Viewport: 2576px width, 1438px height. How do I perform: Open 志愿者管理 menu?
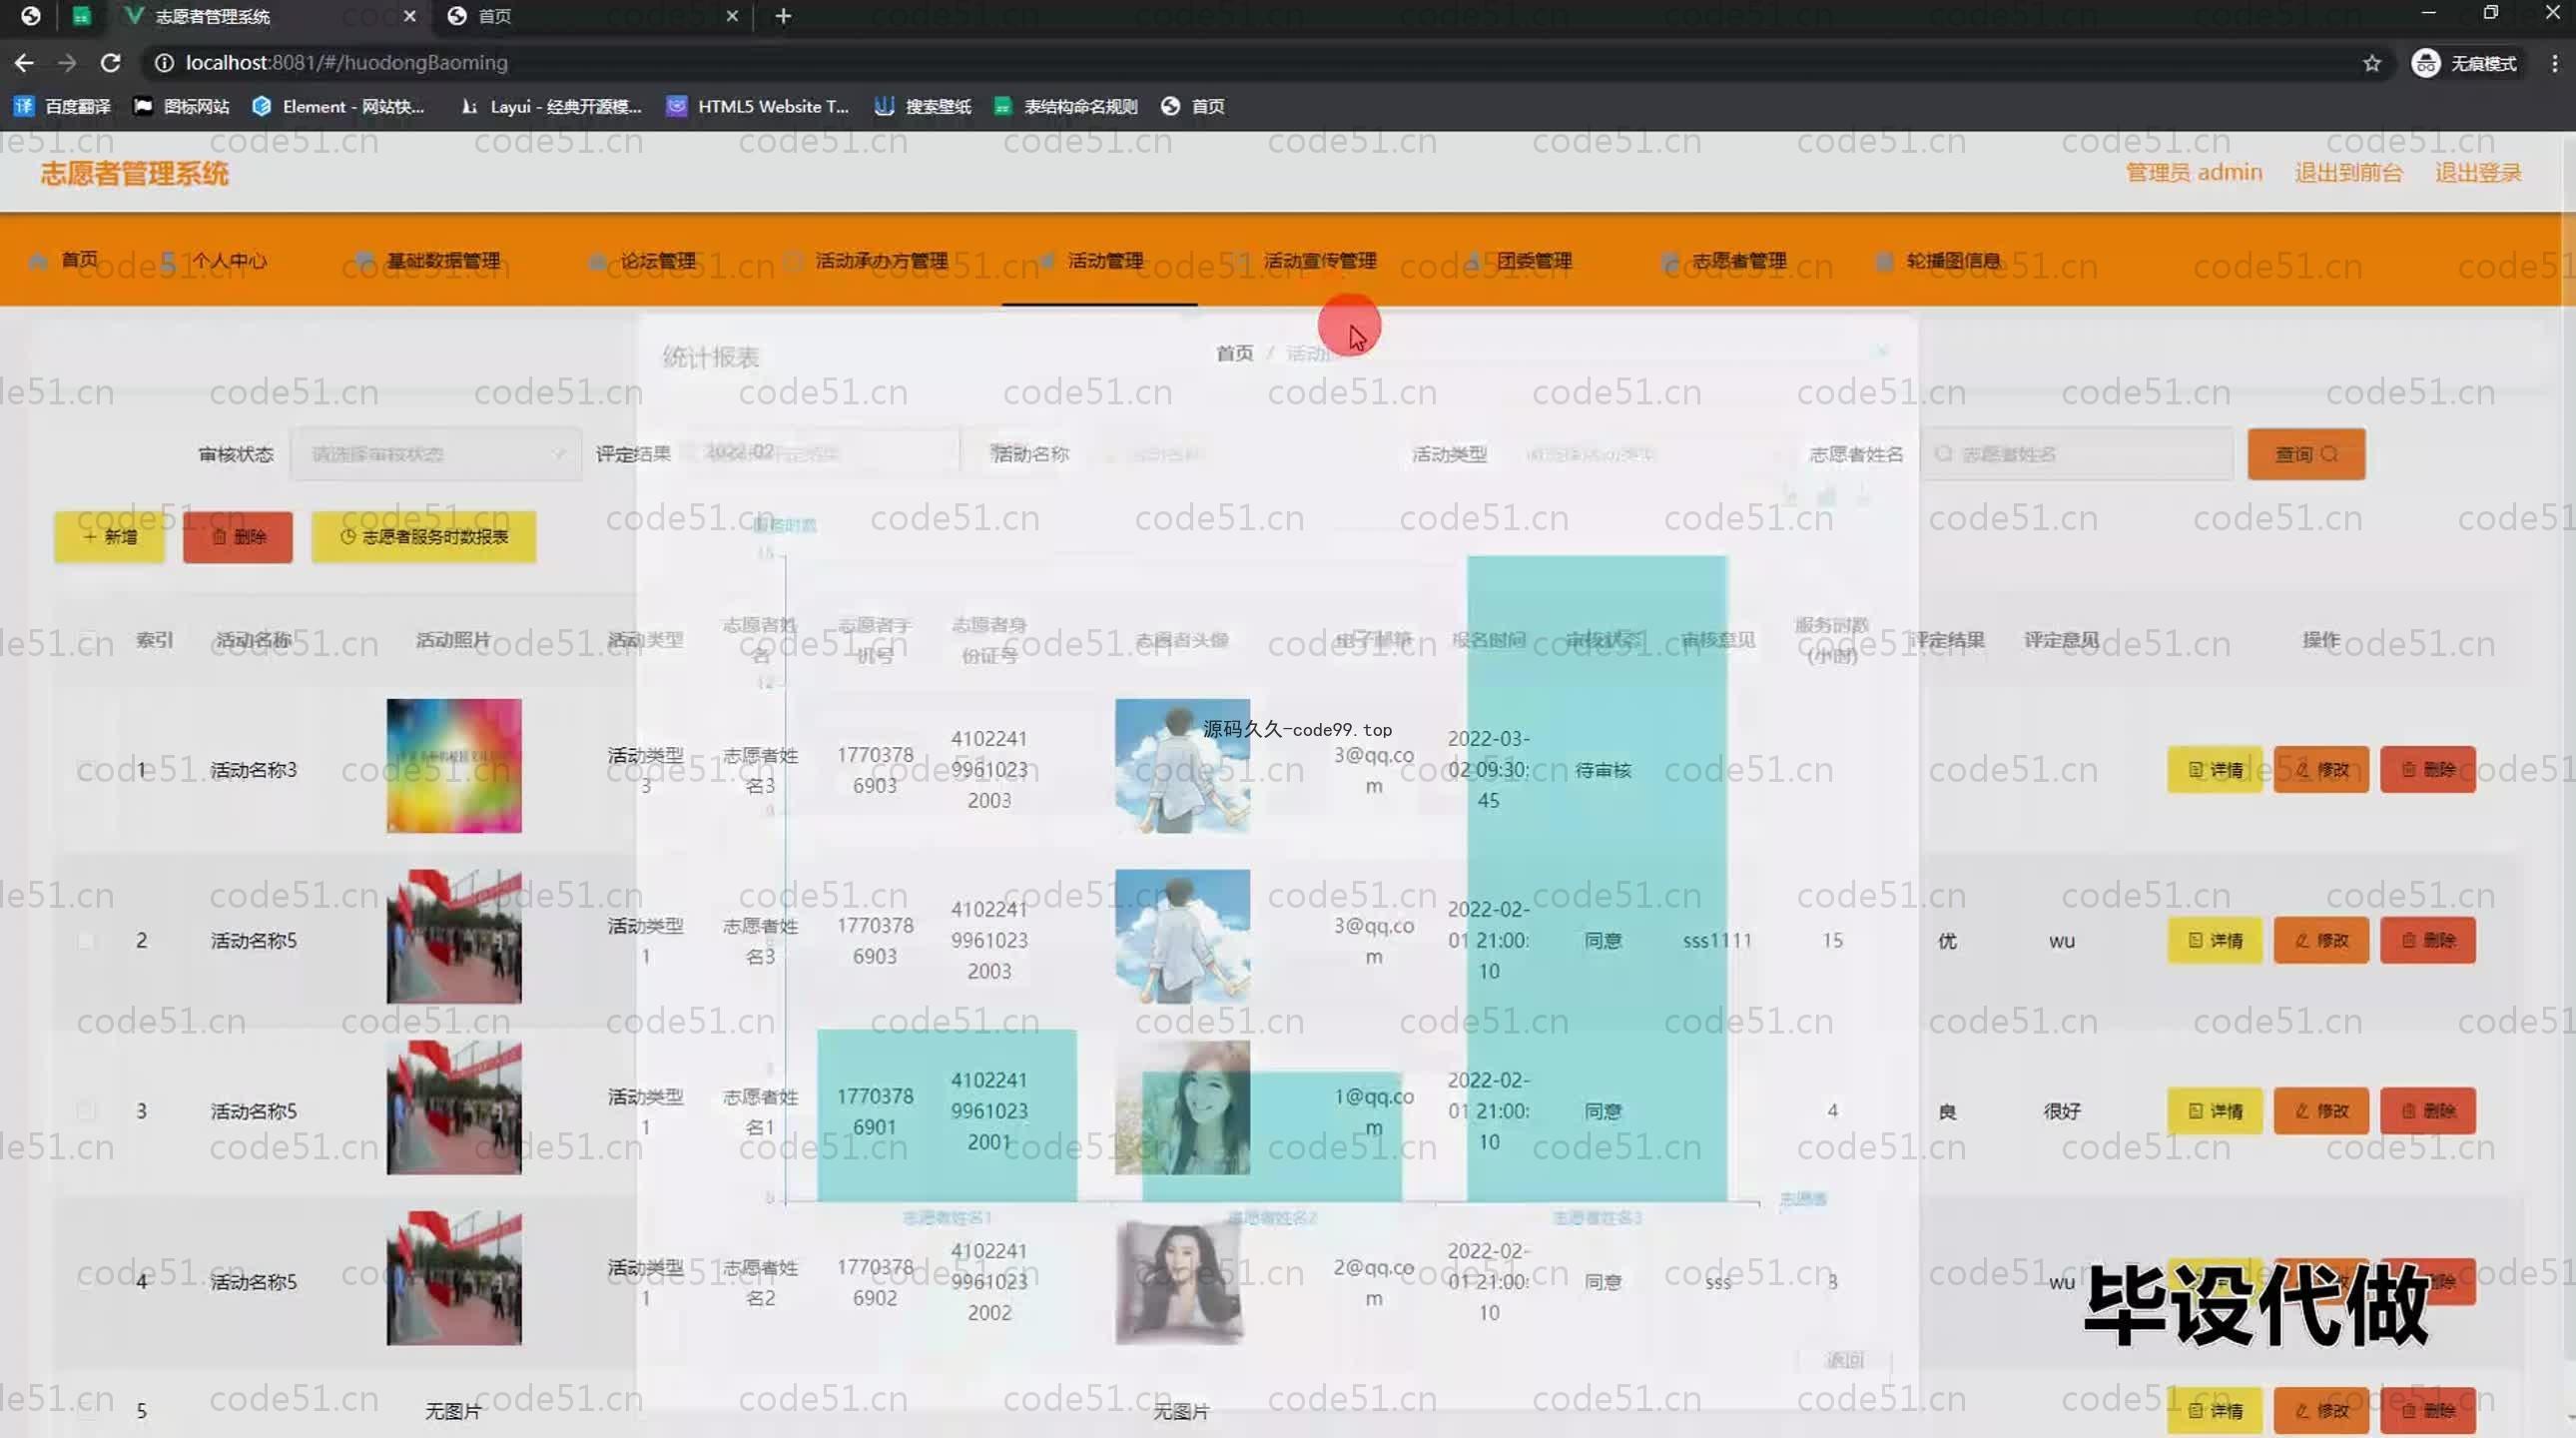[1724, 260]
